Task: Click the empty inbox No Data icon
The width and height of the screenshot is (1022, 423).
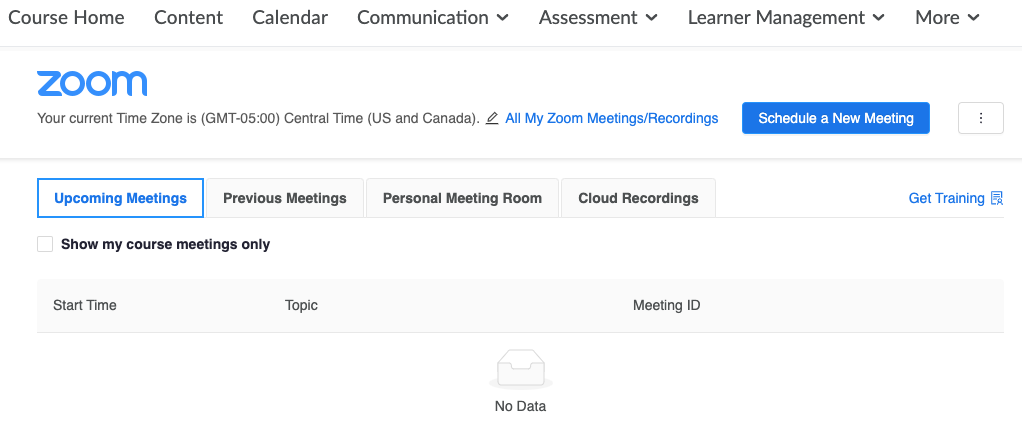Action: pos(520,372)
